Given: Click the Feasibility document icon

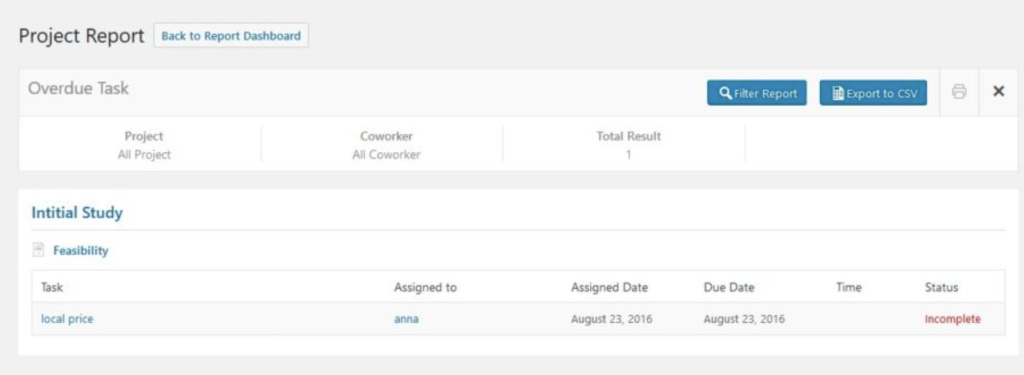Looking at the screenshot, I should point(39,250).
